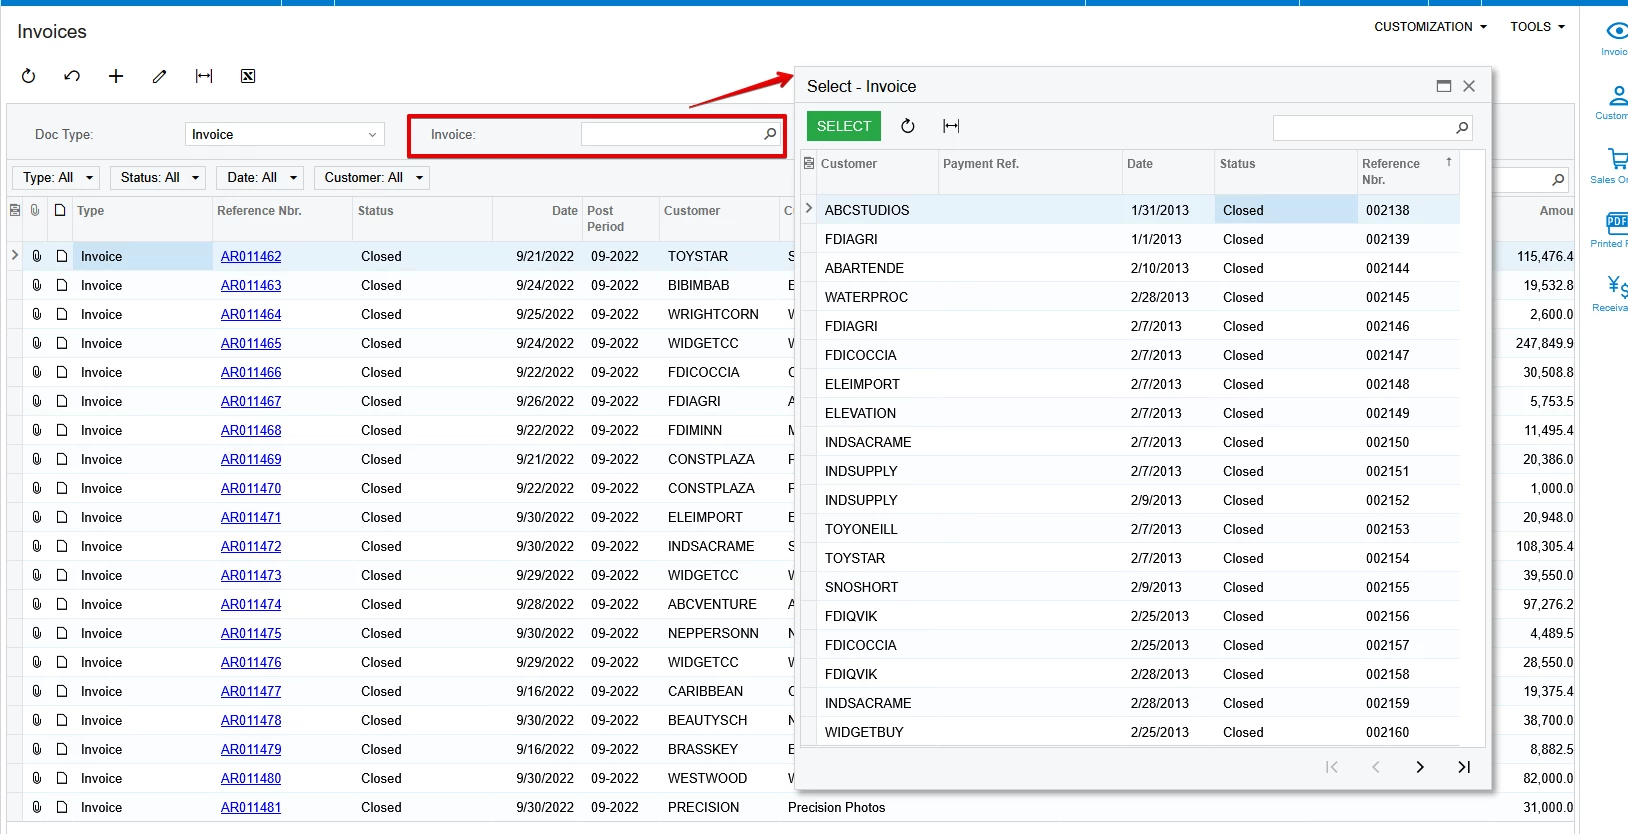The height and width of the screenshot is (834, 1628).
Task: Open invoice link AR011481
Action: tap(251, 807)
